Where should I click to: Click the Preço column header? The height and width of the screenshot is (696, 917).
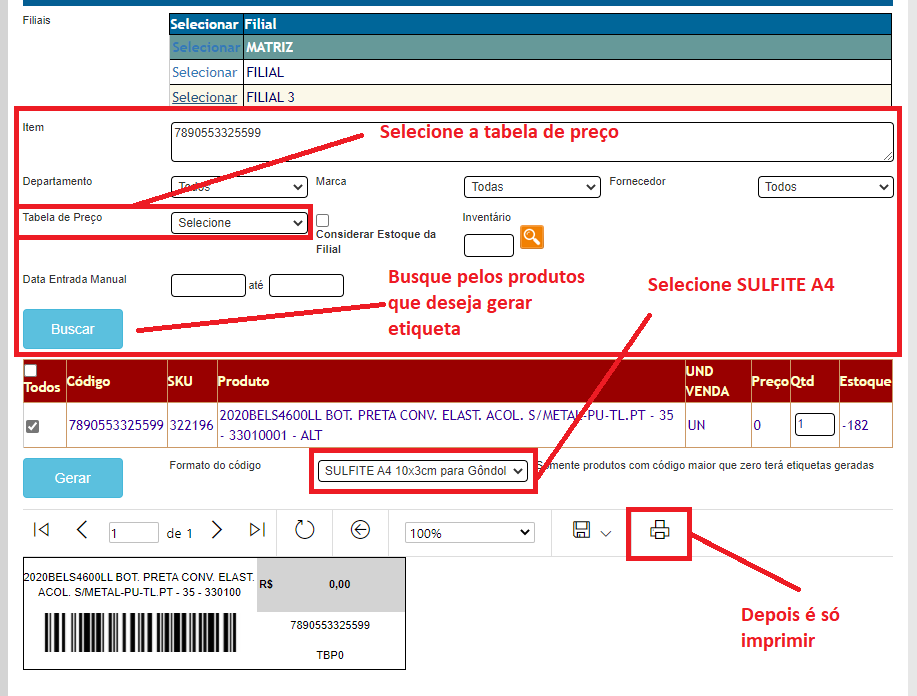pyautogui.click(x=770, y=381)
